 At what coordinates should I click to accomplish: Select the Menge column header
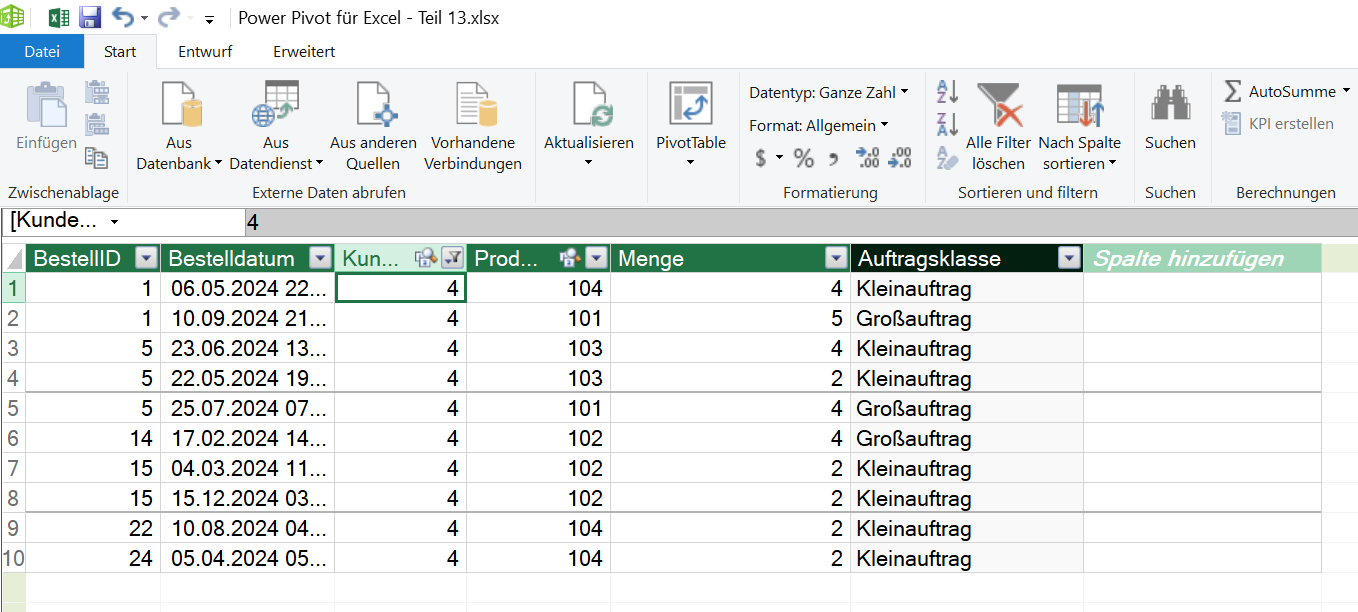coord(731,259)
